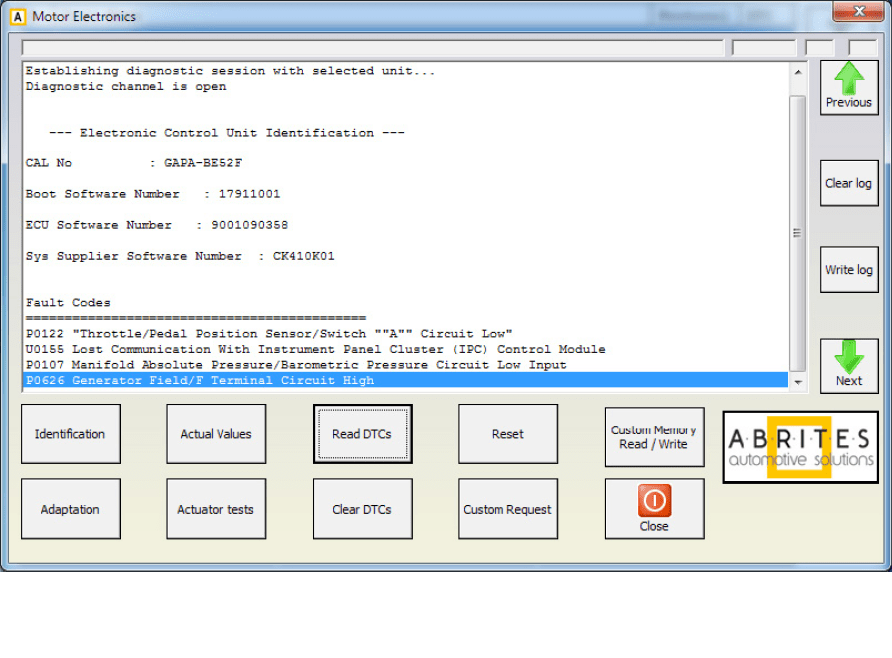Open the Adaptation function
The width and height of the screenshot is (892, 658).
pos(70,509)
